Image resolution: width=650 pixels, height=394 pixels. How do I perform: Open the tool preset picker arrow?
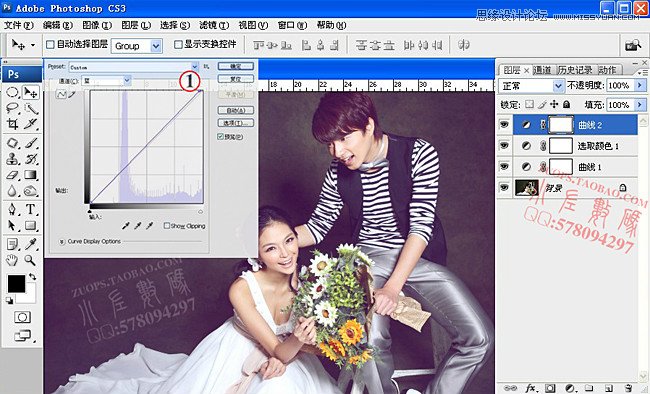point(33,45)
